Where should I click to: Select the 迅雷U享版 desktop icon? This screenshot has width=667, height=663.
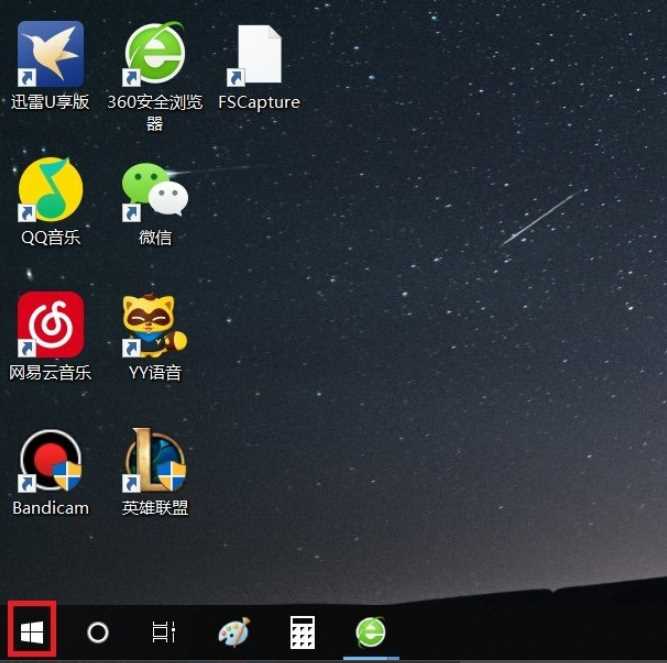[x=50, y=55]
